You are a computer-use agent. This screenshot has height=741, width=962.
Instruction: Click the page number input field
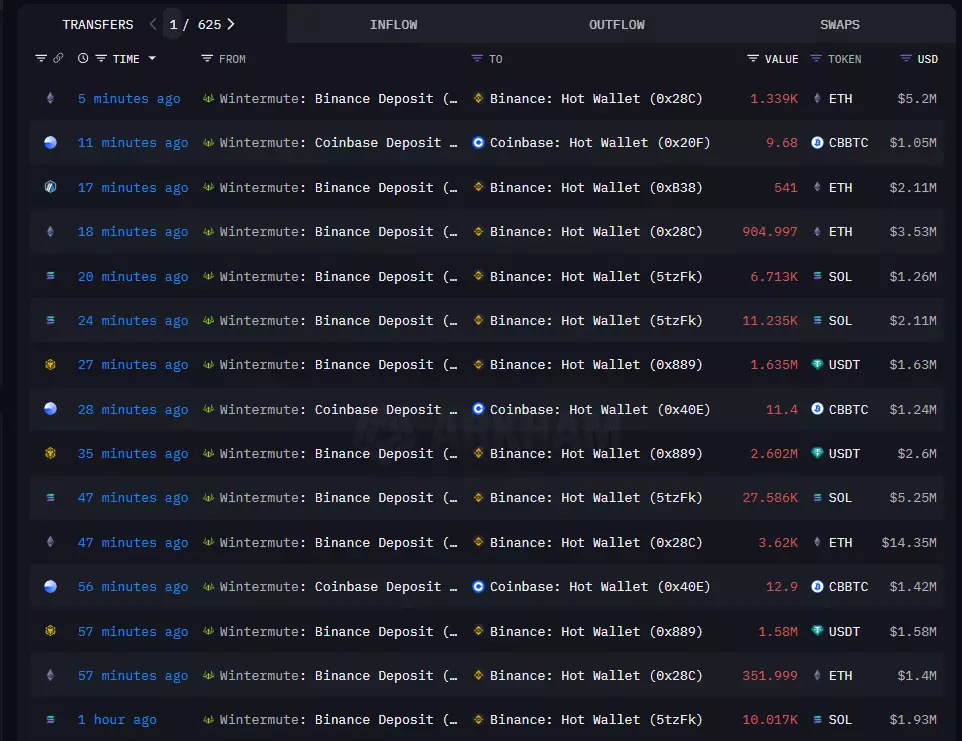pos(174,24)
